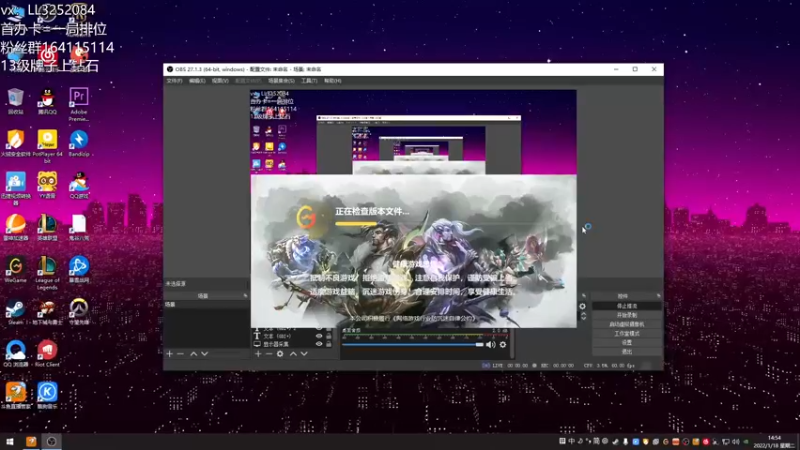Image resolution: width=800 pixels, height=450 pixels.
Task: Undock the scene transitions panel via header icon
Action: 584,296
